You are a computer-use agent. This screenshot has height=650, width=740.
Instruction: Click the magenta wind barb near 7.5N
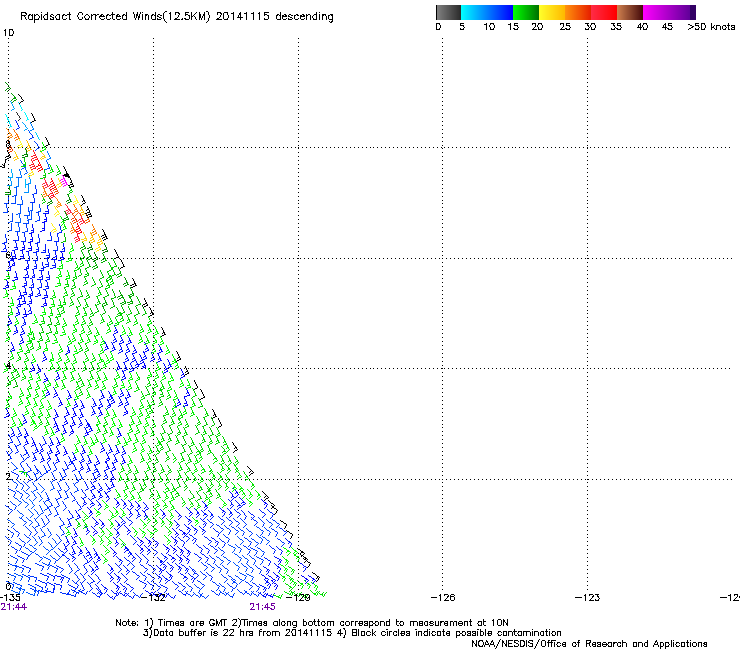point(63,181)
